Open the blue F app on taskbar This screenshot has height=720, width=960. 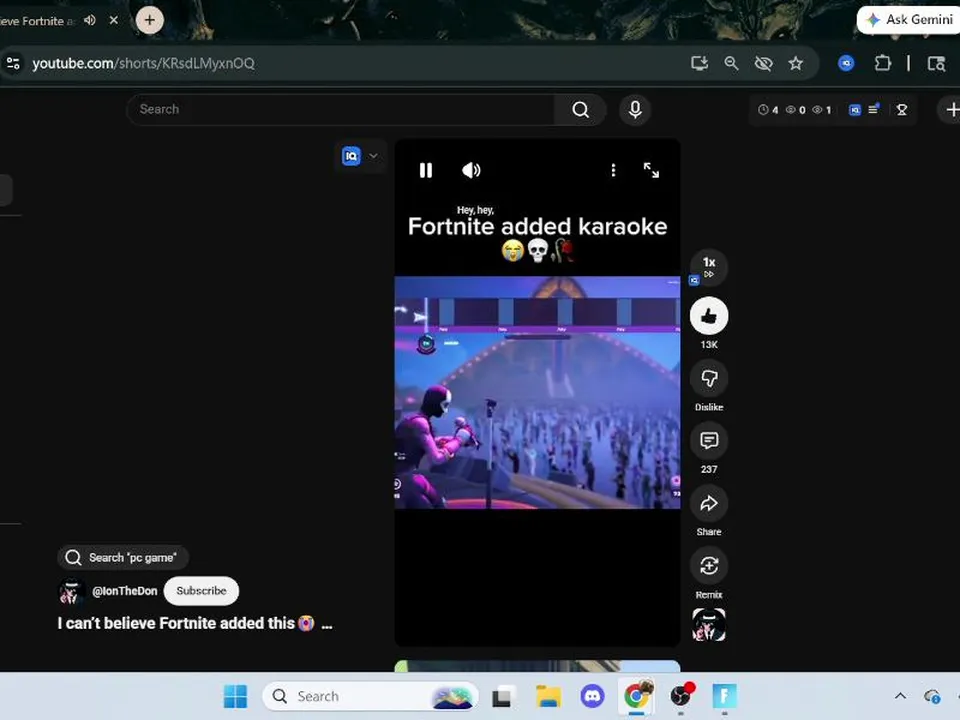pos(724,696)
